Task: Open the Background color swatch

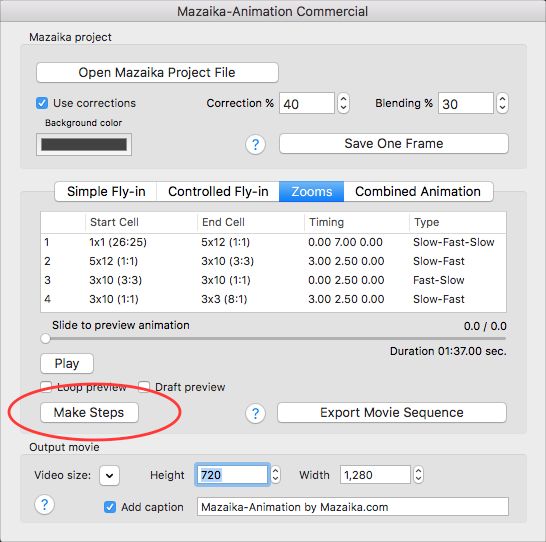Action: pyautogui.click(x=84, y=144)
